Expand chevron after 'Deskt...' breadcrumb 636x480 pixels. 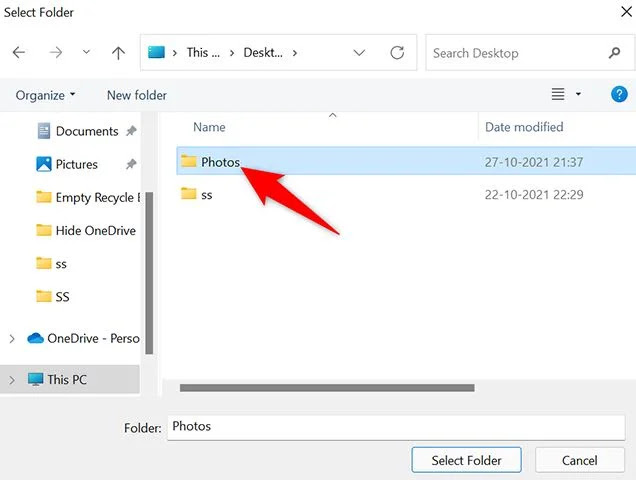295,53
